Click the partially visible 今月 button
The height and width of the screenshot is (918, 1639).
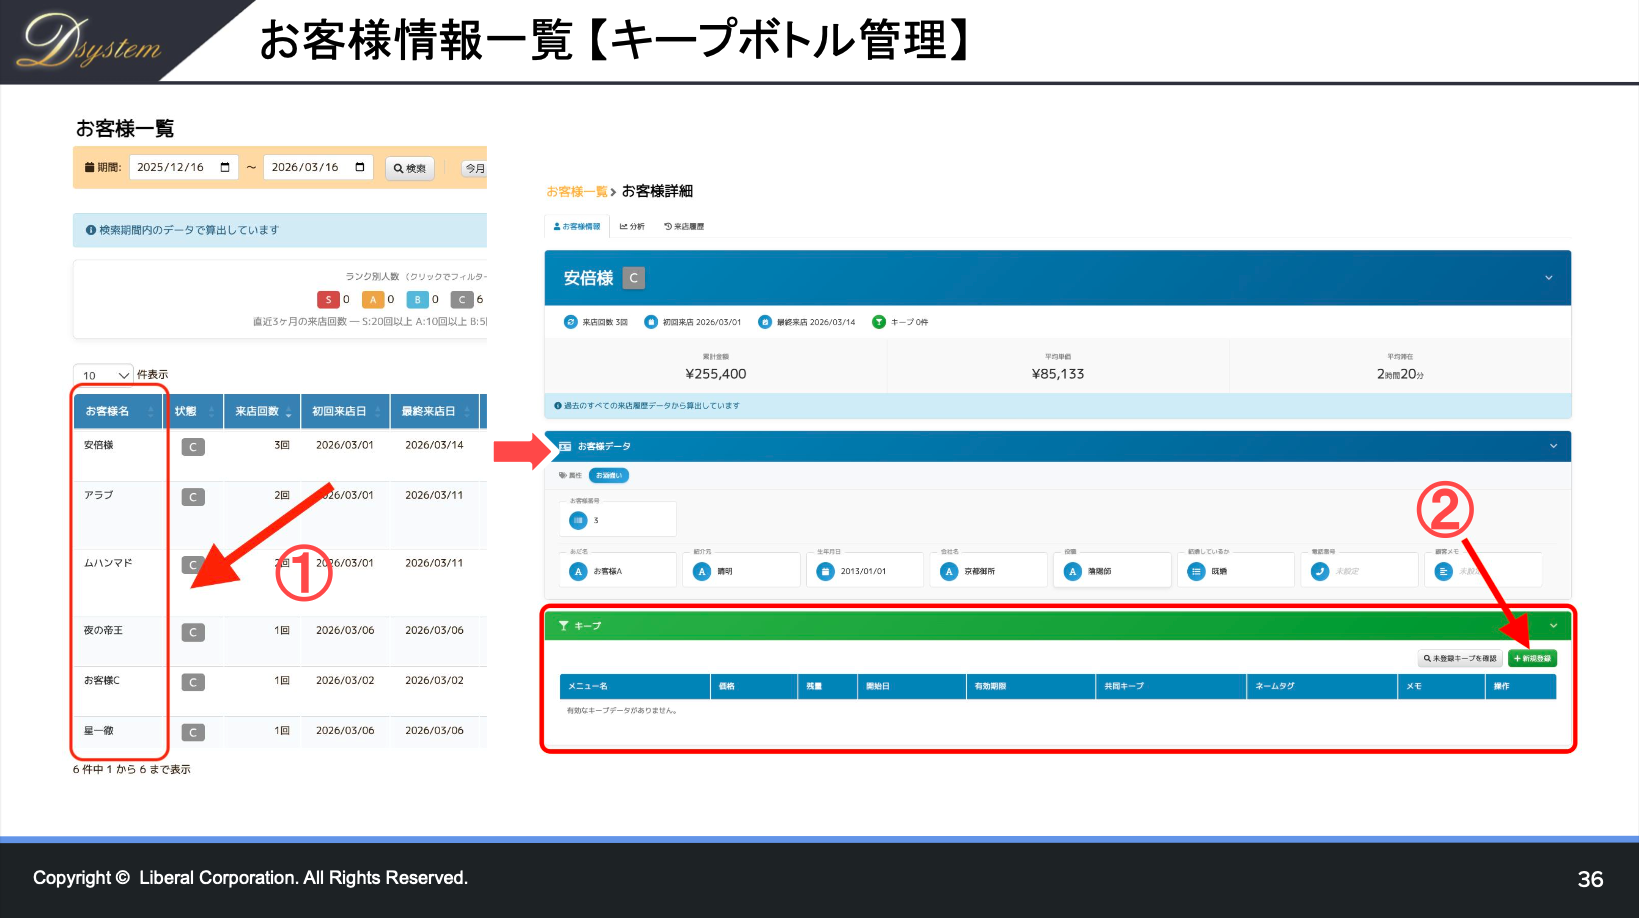click(x=475, y=168)
